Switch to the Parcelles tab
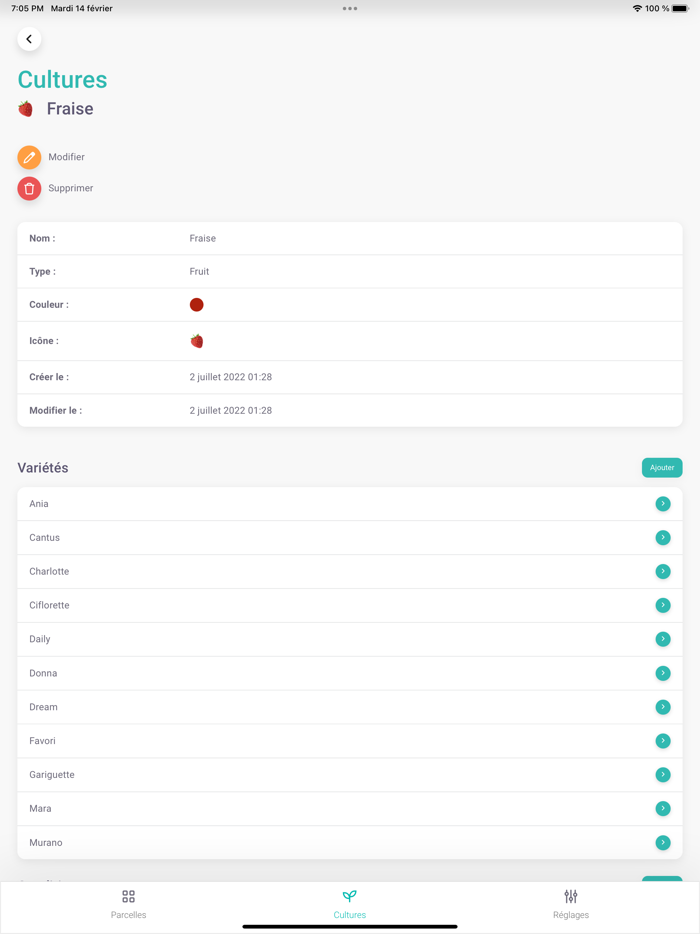Screen dimensions: 700x934 (128, 904)
